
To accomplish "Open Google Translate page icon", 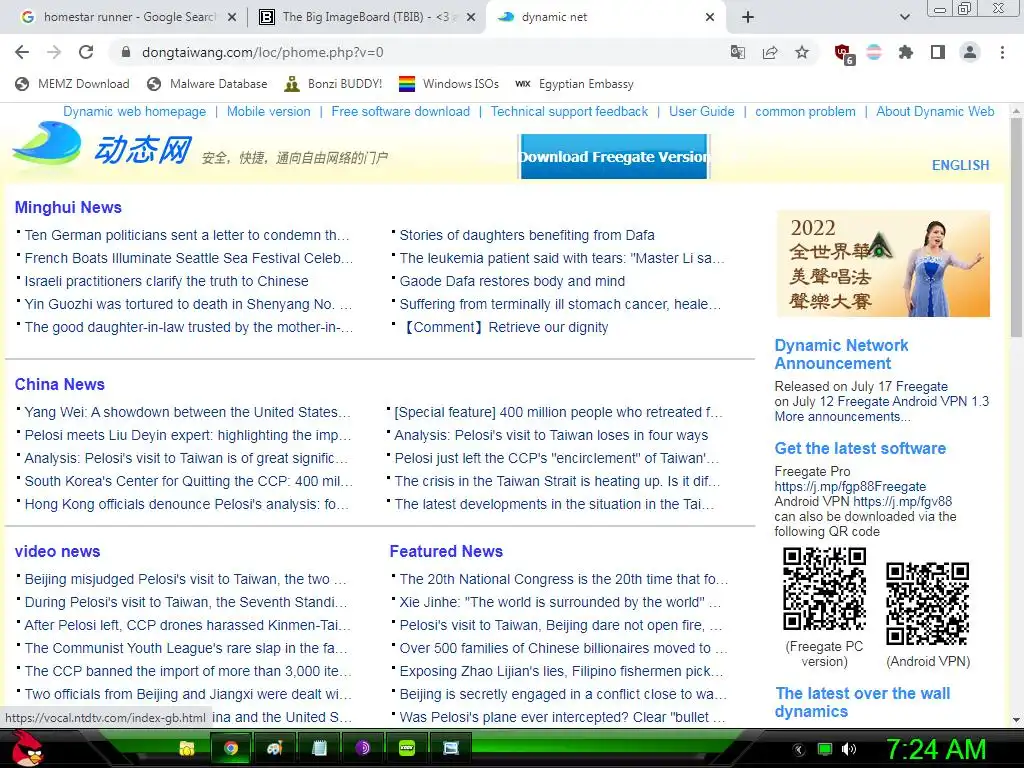I will [x=737, y=52].
